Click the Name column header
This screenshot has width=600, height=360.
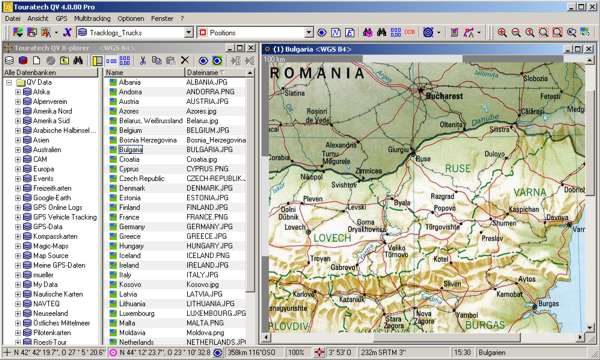(x=143, y=72)
